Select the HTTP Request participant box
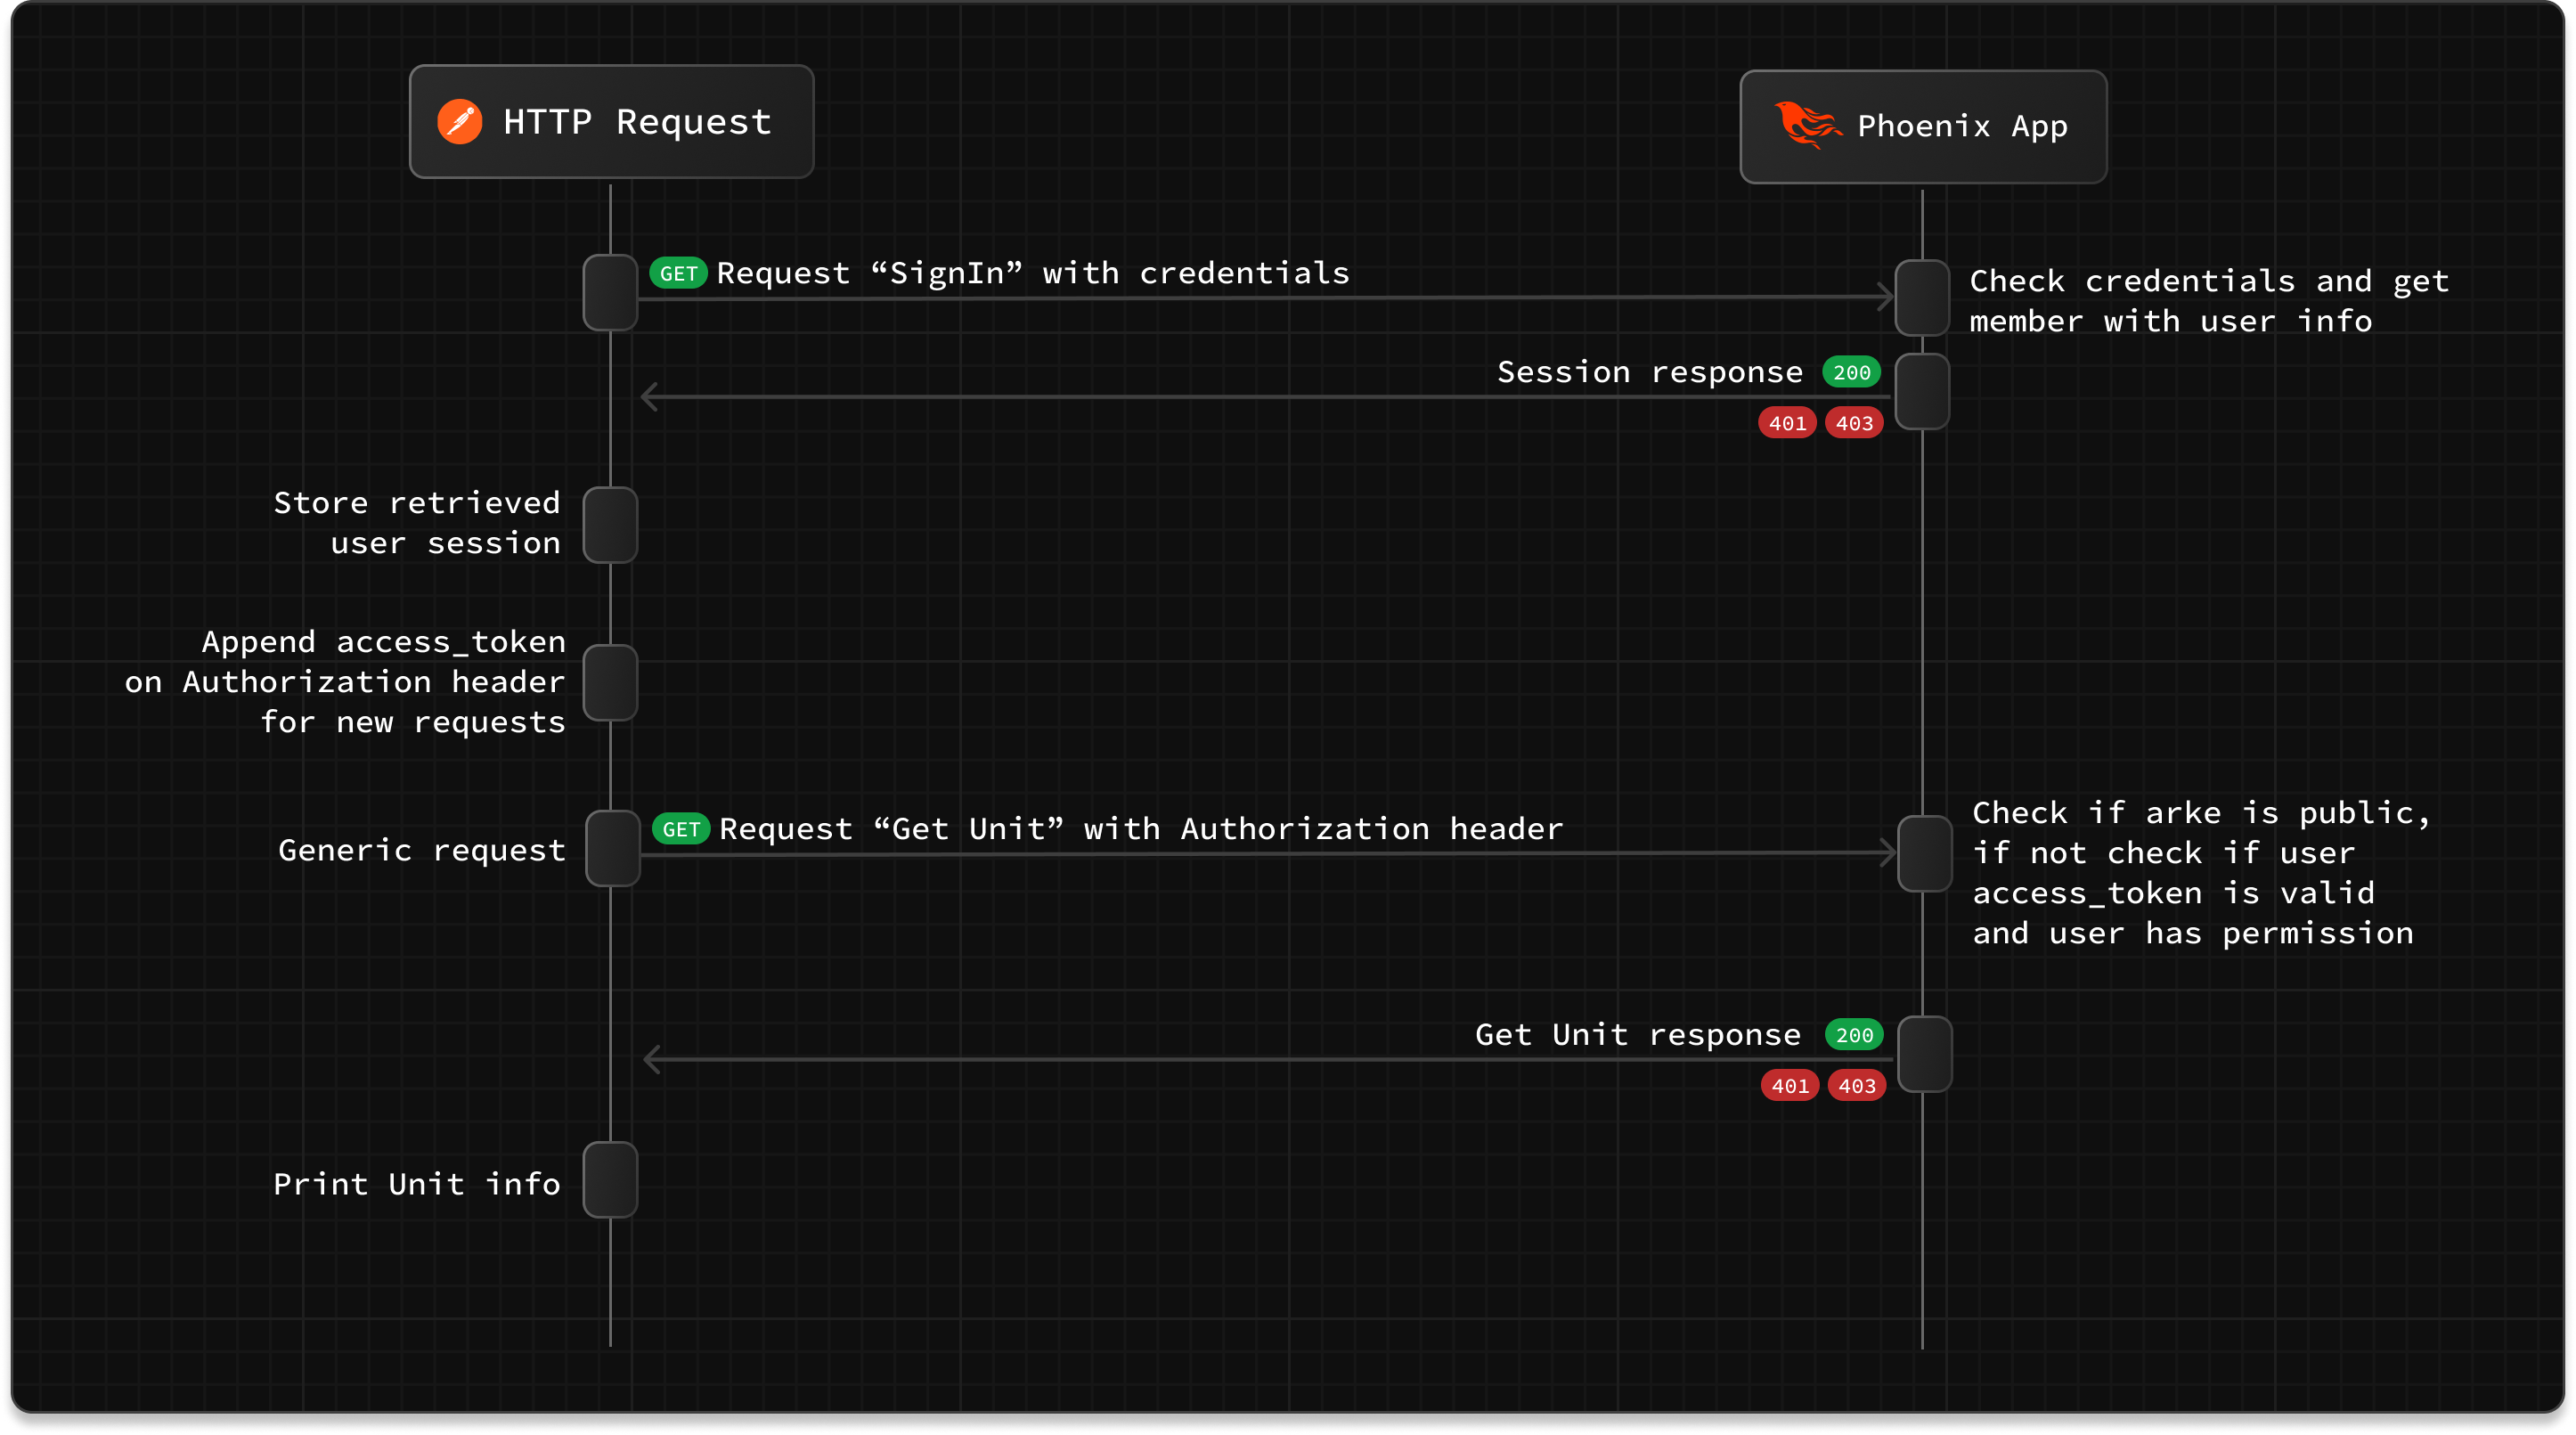Viewport: 2576px width, 1435px height. (x=611, y=122)
